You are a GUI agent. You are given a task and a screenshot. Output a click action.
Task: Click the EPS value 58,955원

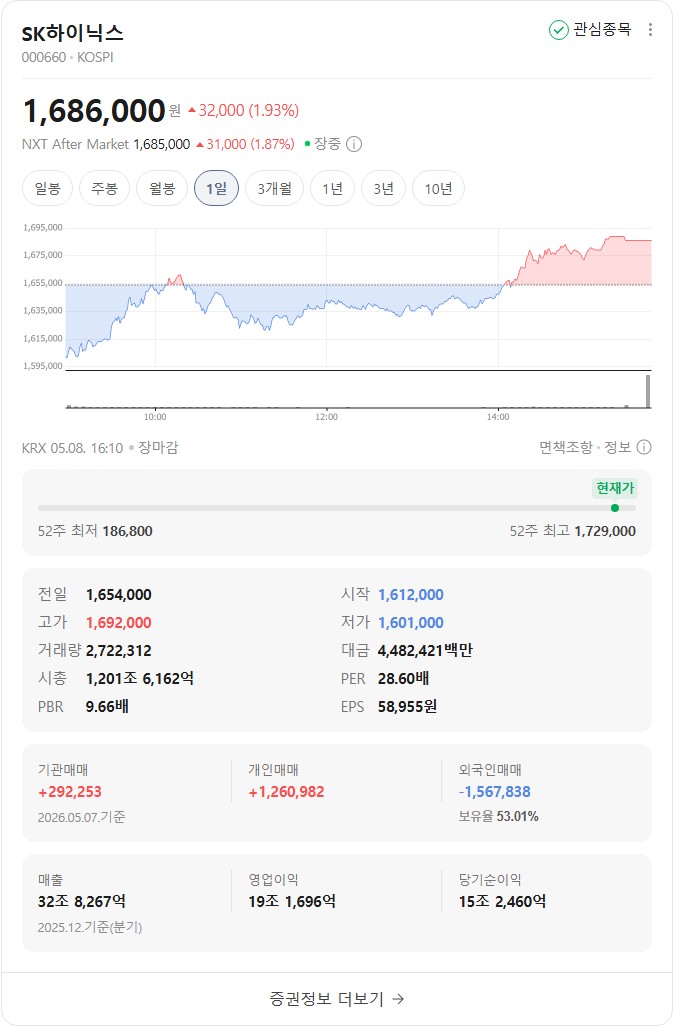[x=407, y=707]
